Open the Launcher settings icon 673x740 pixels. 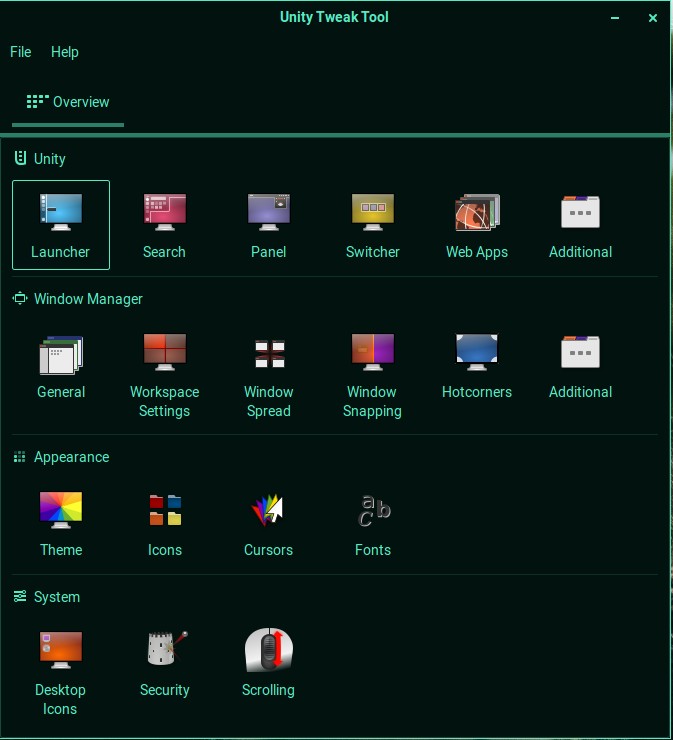[61, 224]
